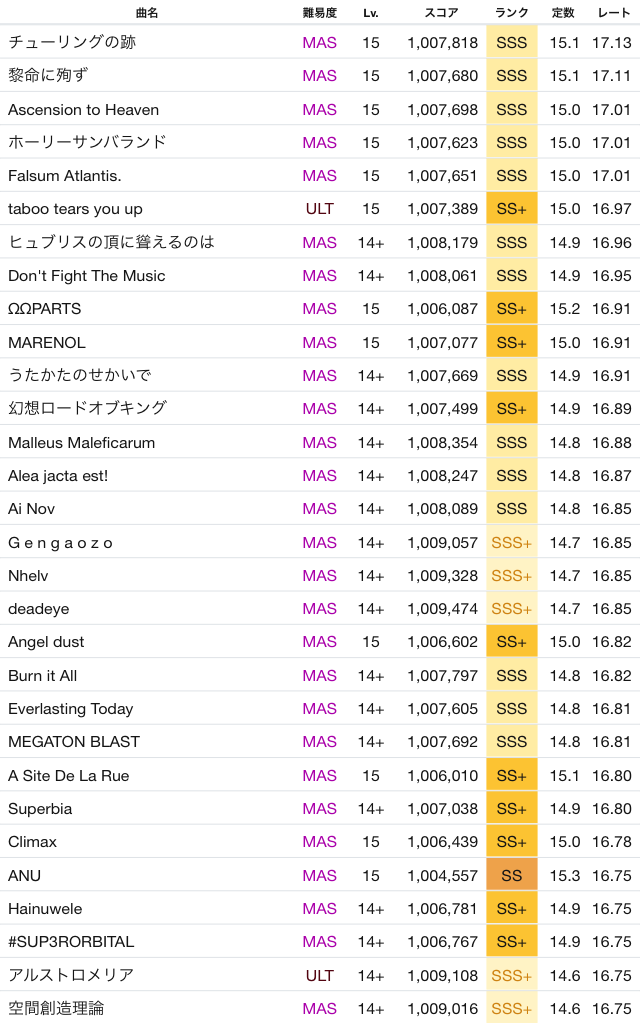Click the Lv. column header

[371, 13]
